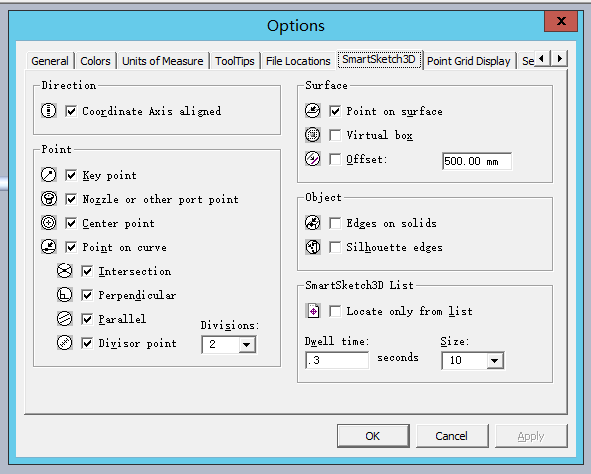Click the Virtual box icon
The height and width of the screenshot is (474, 591).
coord(312,135)
